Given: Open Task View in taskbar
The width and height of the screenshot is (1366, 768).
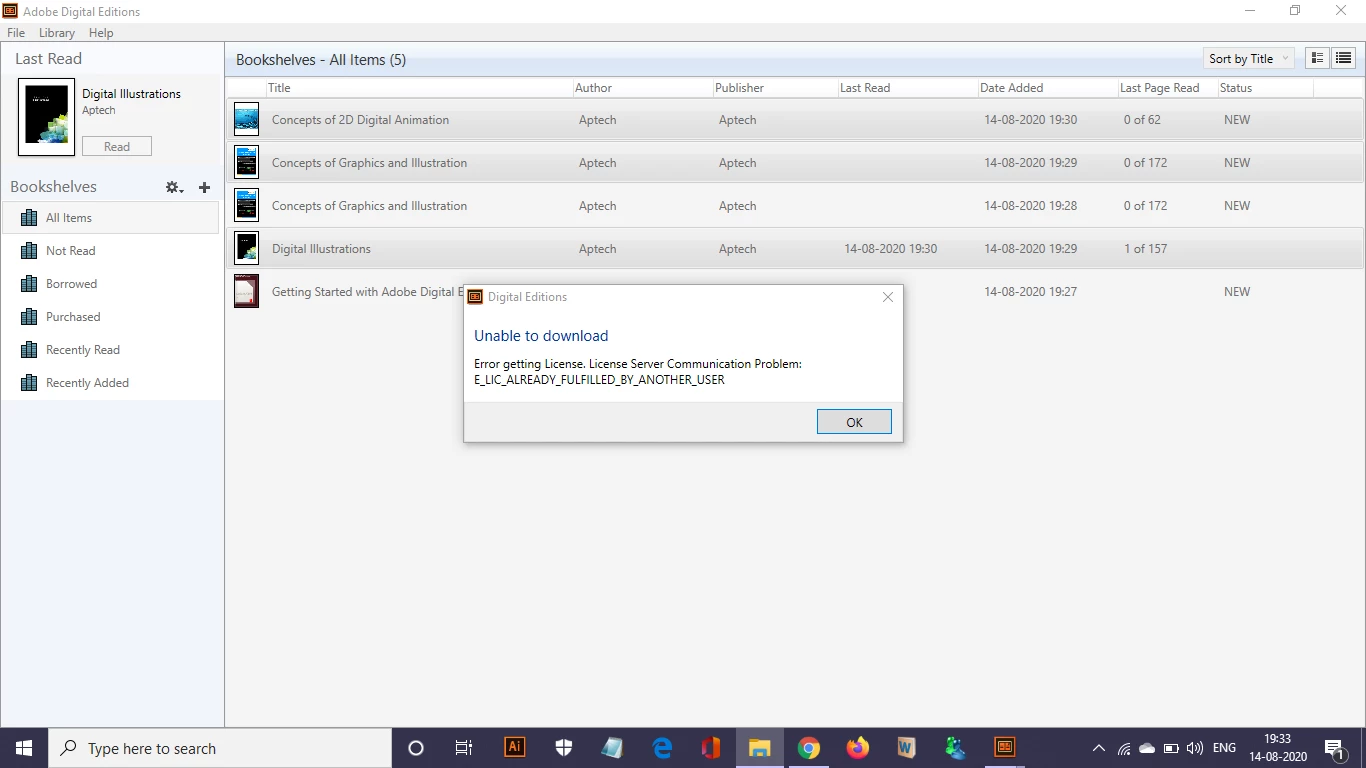Looking at the screenshot, I should pos(464,748).
